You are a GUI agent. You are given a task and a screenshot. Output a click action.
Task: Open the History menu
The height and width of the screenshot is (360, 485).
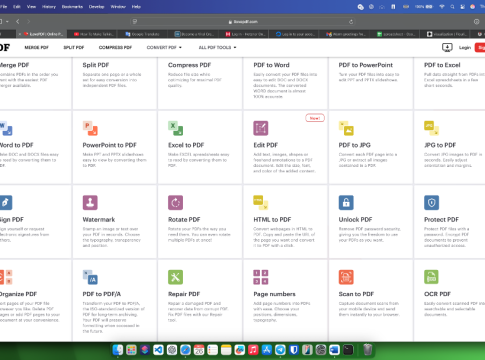[x=49, y=7]
